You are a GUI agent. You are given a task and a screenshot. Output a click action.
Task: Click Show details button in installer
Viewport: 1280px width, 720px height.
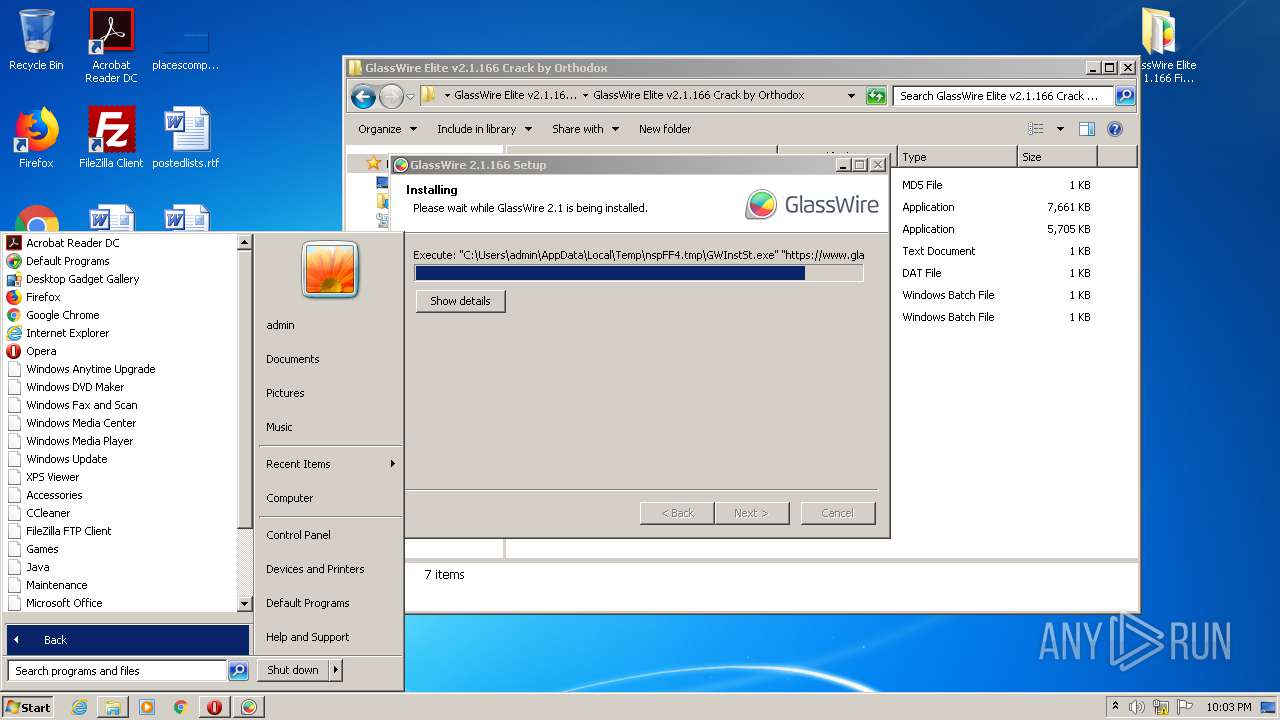460,301
